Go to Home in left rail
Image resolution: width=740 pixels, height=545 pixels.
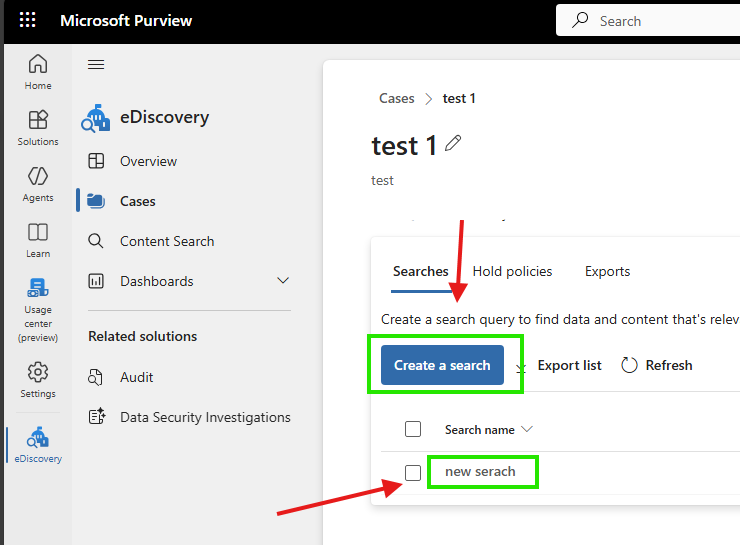[38, 71]
